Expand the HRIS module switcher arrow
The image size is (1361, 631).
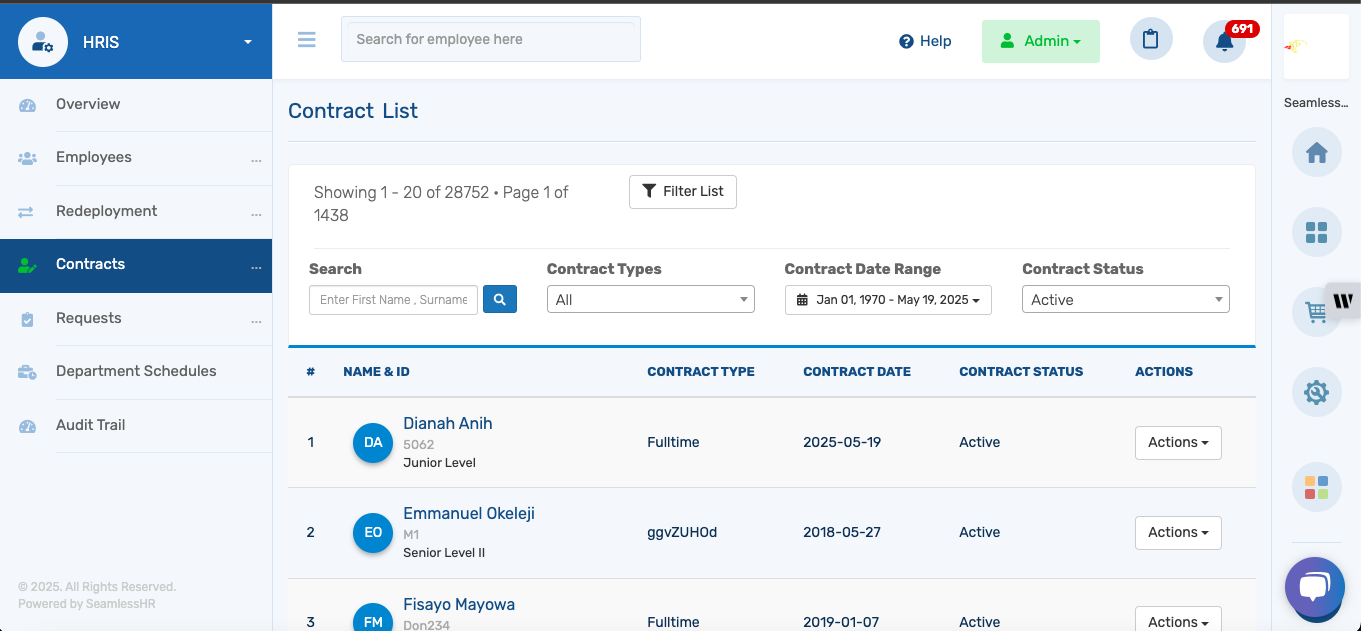[x=248, y=42]
